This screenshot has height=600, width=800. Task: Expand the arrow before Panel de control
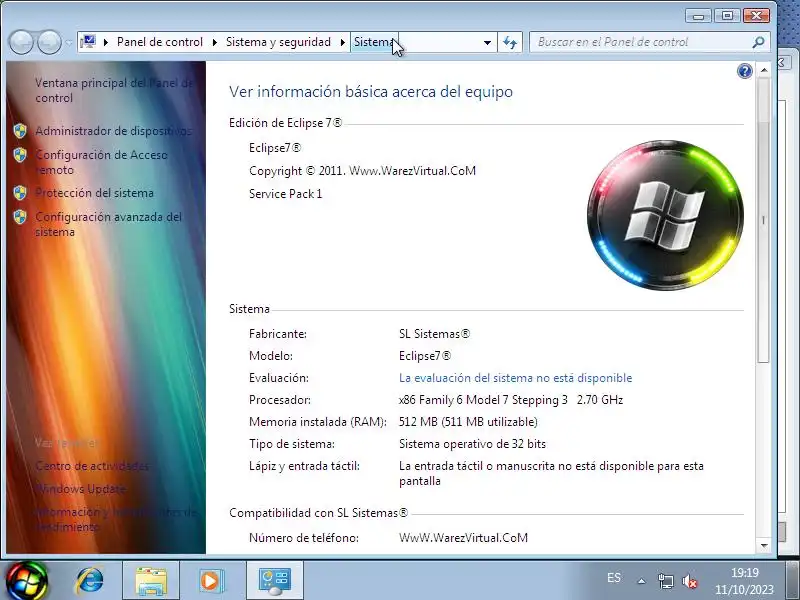coord(106,42)
